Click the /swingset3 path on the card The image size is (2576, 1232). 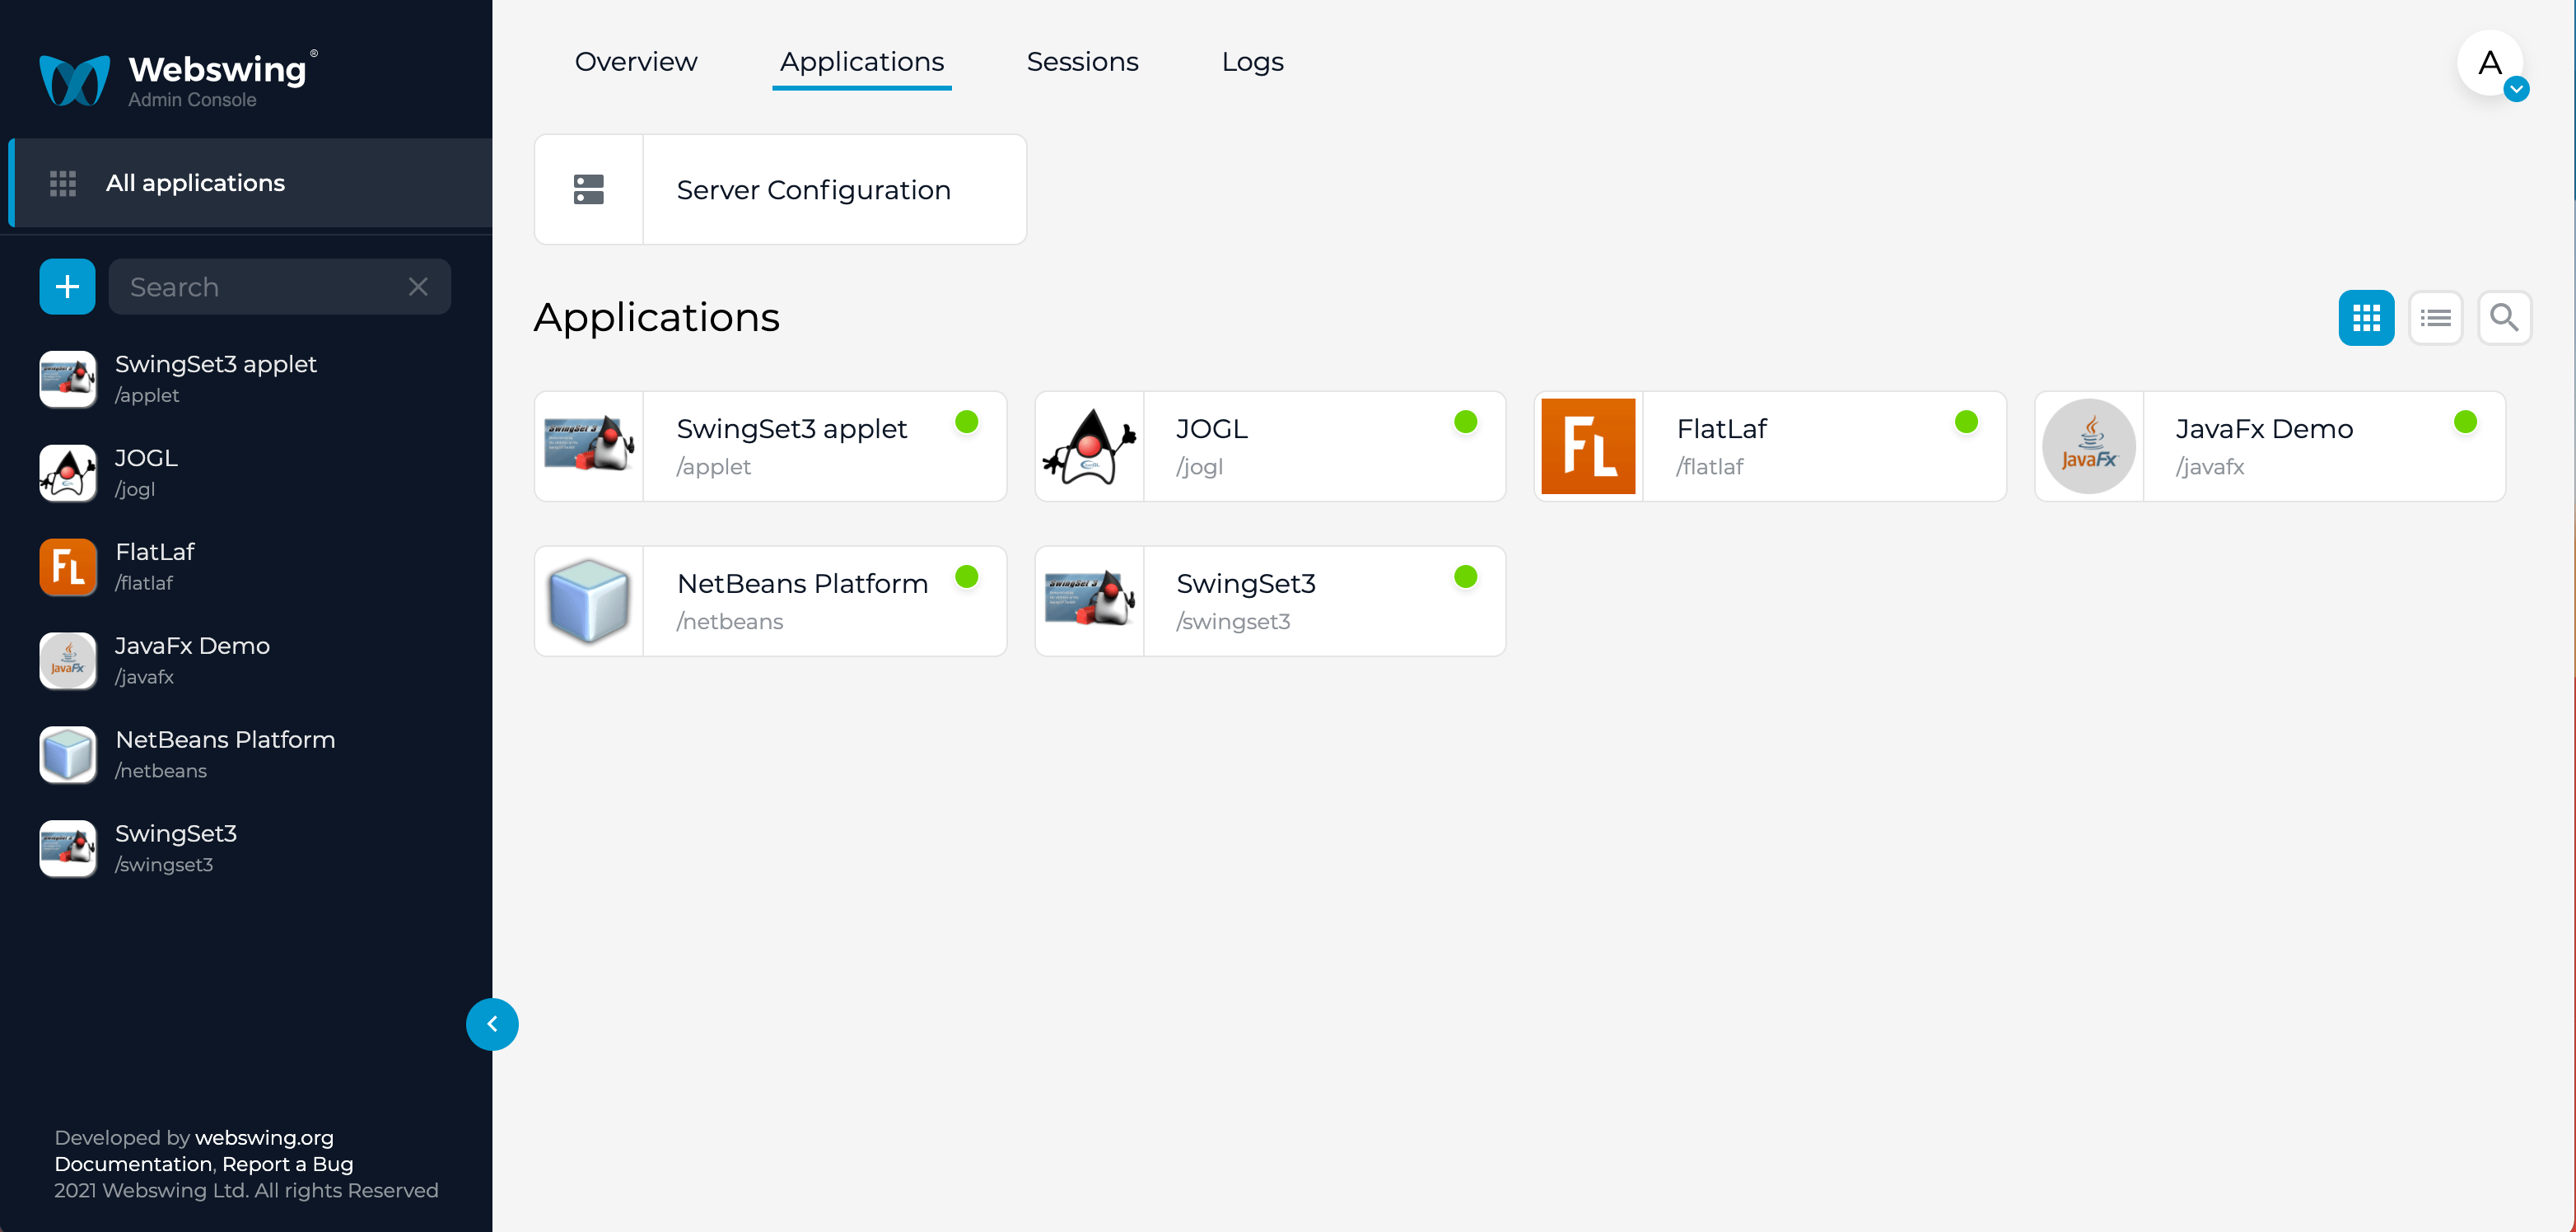click(x=1234, y=622)
